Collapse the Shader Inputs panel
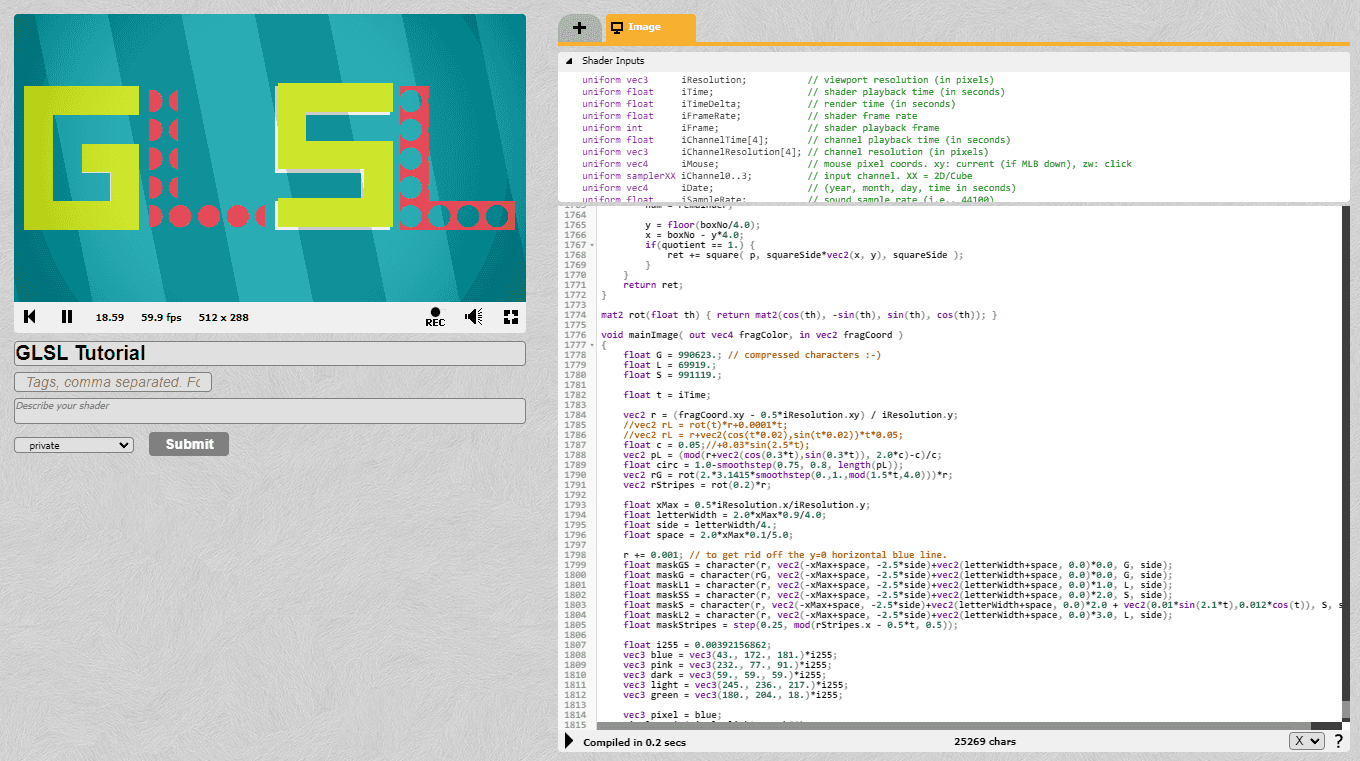Image resolution: width=1360 pixels, height=761 pixels. click(x=568, y=60)
